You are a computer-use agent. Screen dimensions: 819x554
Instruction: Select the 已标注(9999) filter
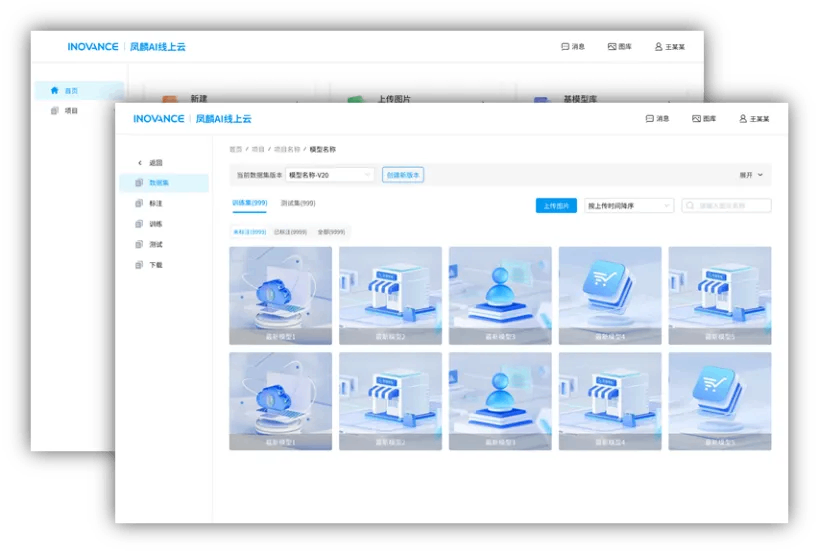[290, 231]
